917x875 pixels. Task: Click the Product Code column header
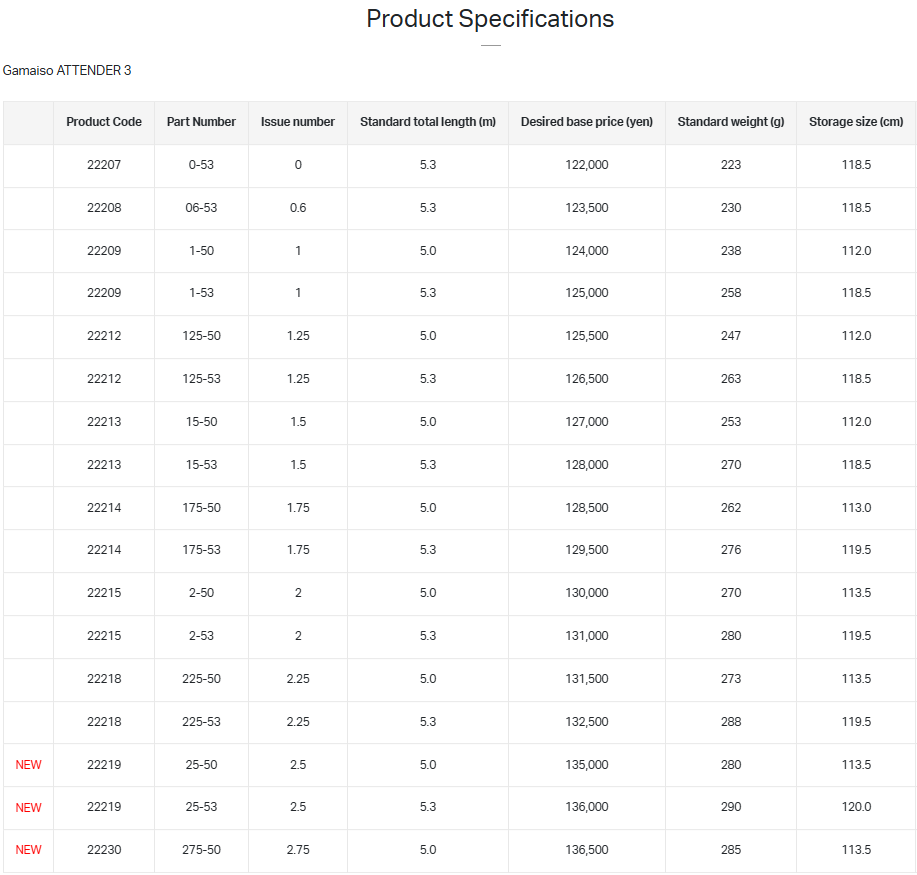(x=104, y=122)
